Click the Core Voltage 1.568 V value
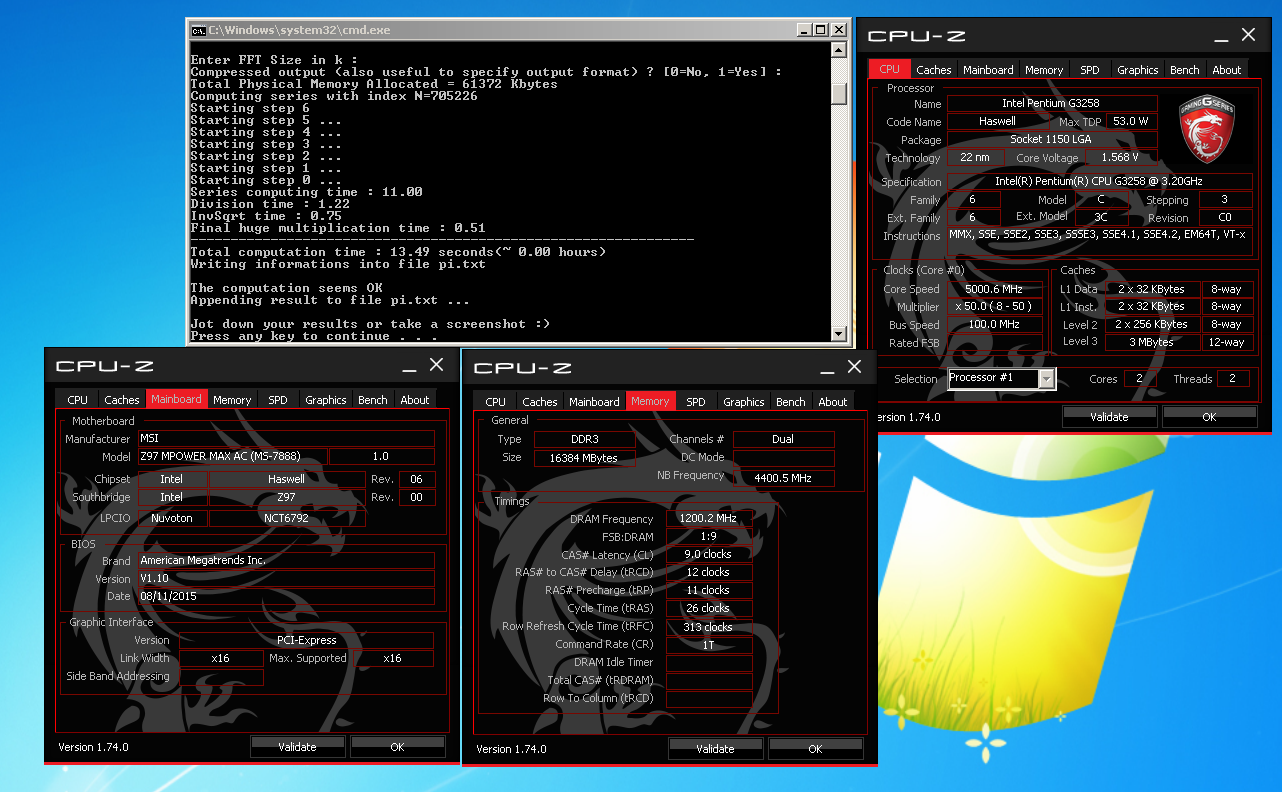This screenshot has width=1282, height=792. pyautogui.click(x=1119, y=158)
